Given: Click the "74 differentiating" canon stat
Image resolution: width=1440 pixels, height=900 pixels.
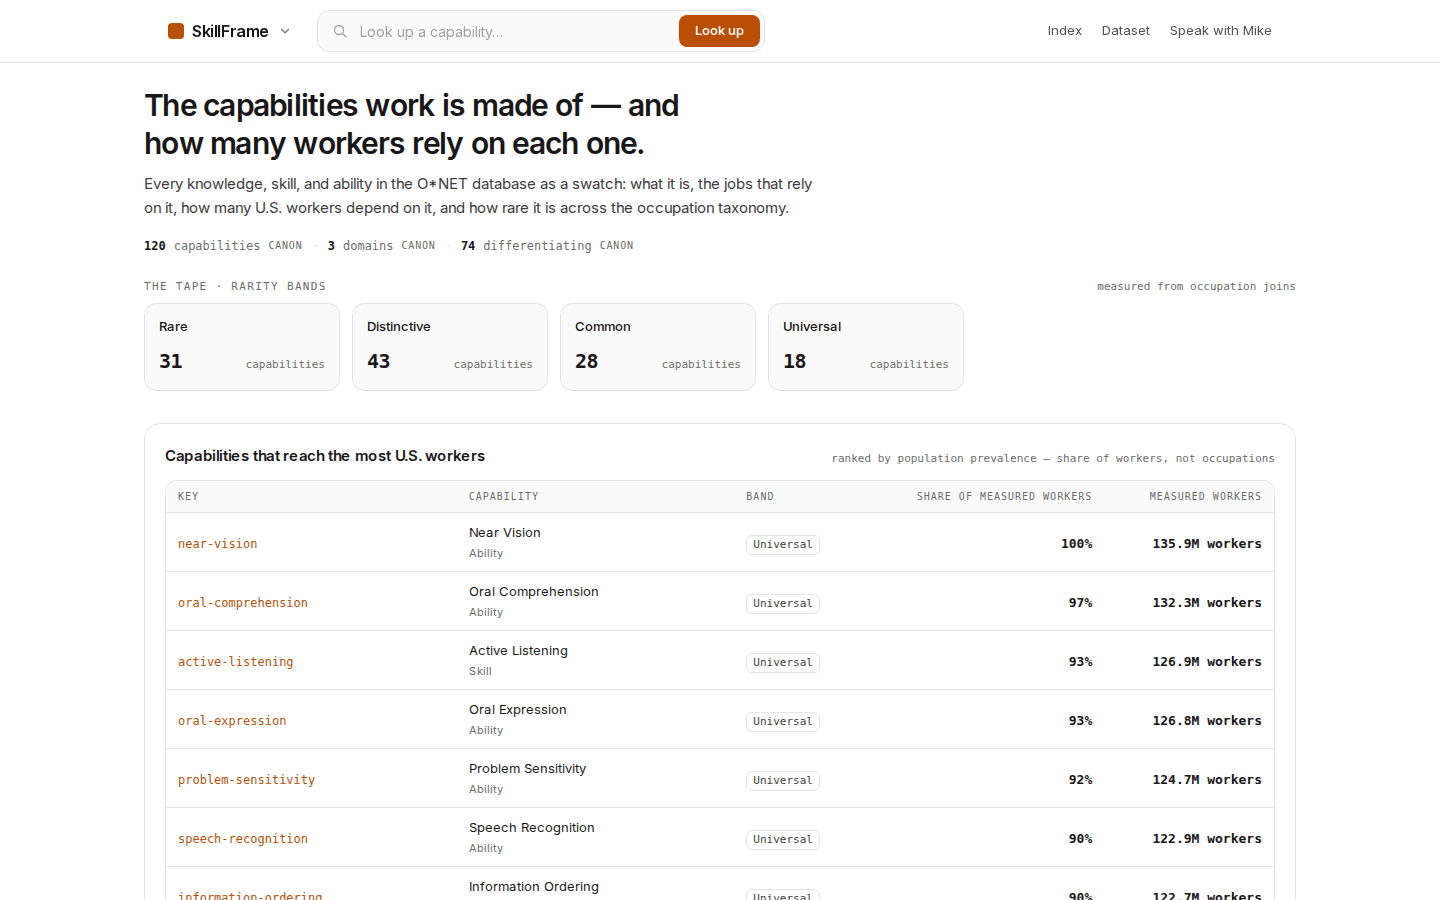Looking at the screenshot, I should (547, 245).
